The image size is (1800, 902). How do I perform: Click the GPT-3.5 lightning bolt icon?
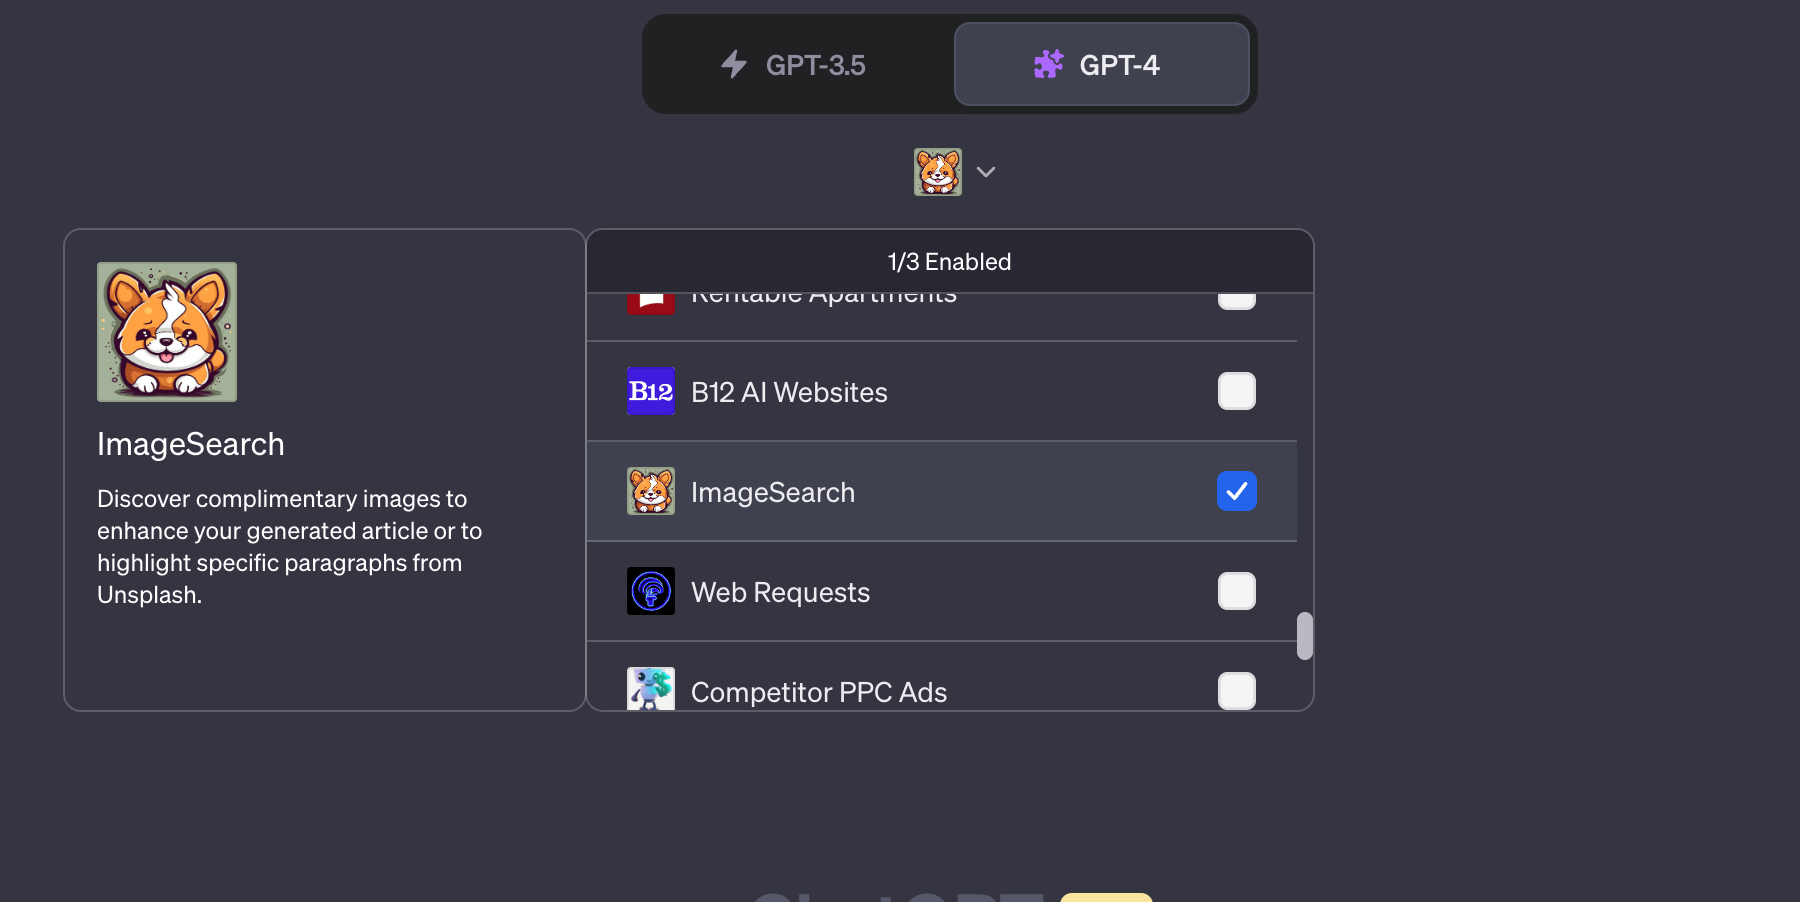click(734, 65)
